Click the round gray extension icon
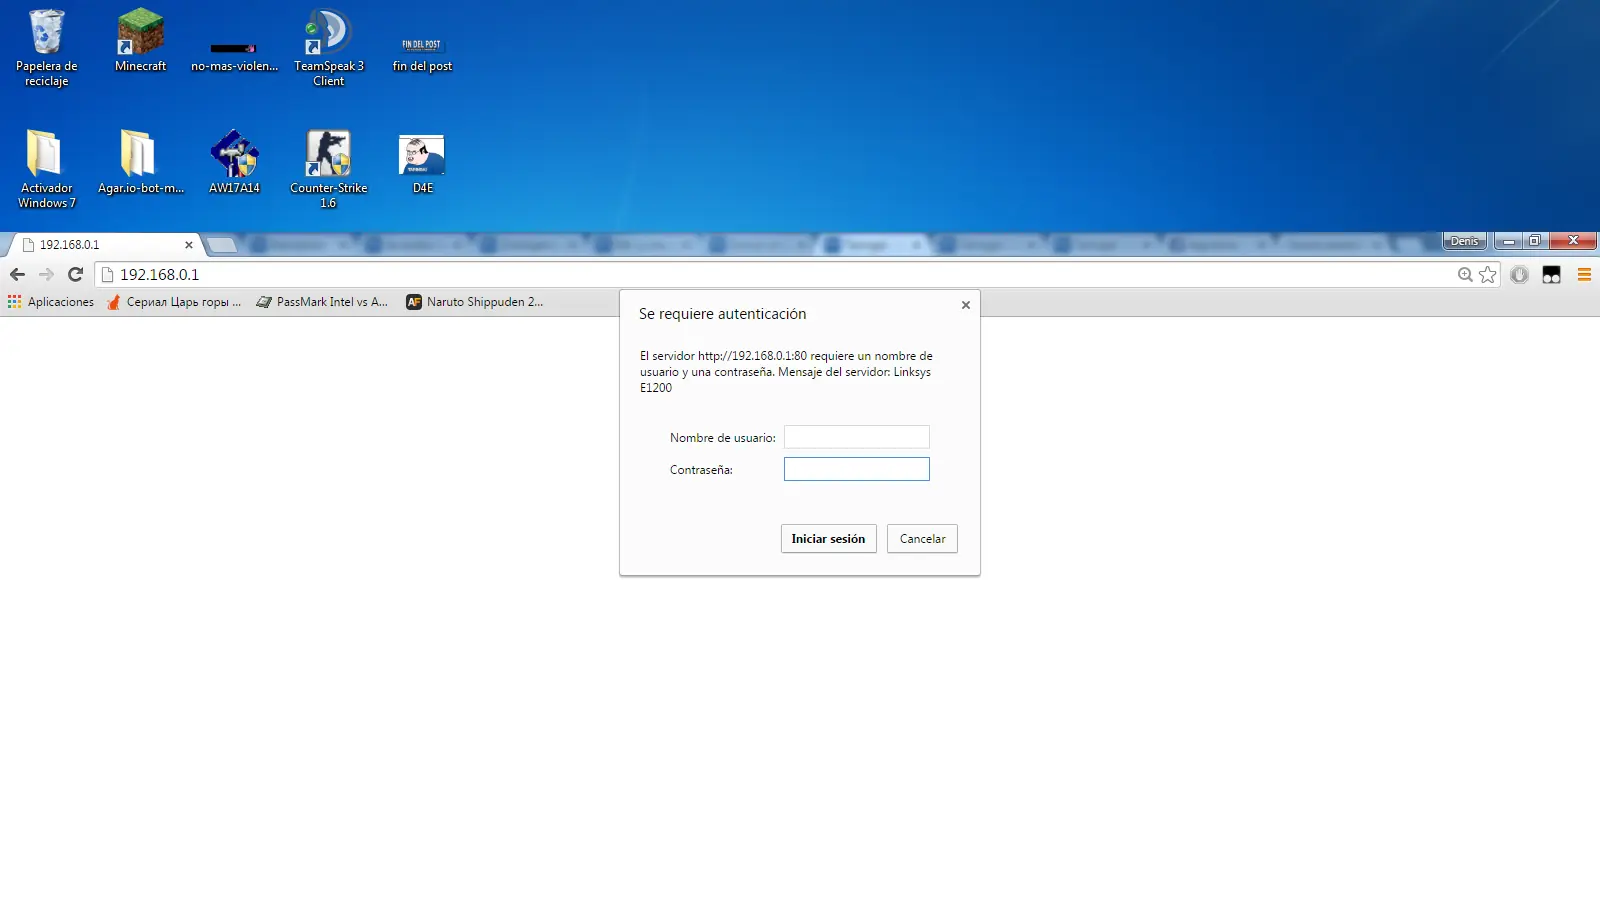1600x900 pixels. (x=1520, y=275)
